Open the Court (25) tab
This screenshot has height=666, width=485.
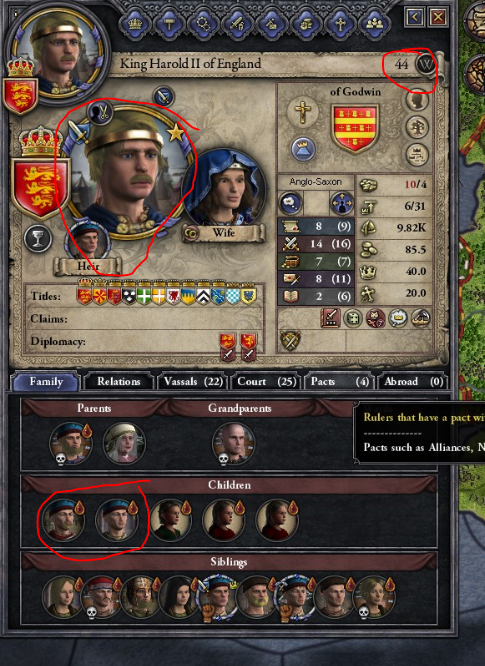coord(266,381)
